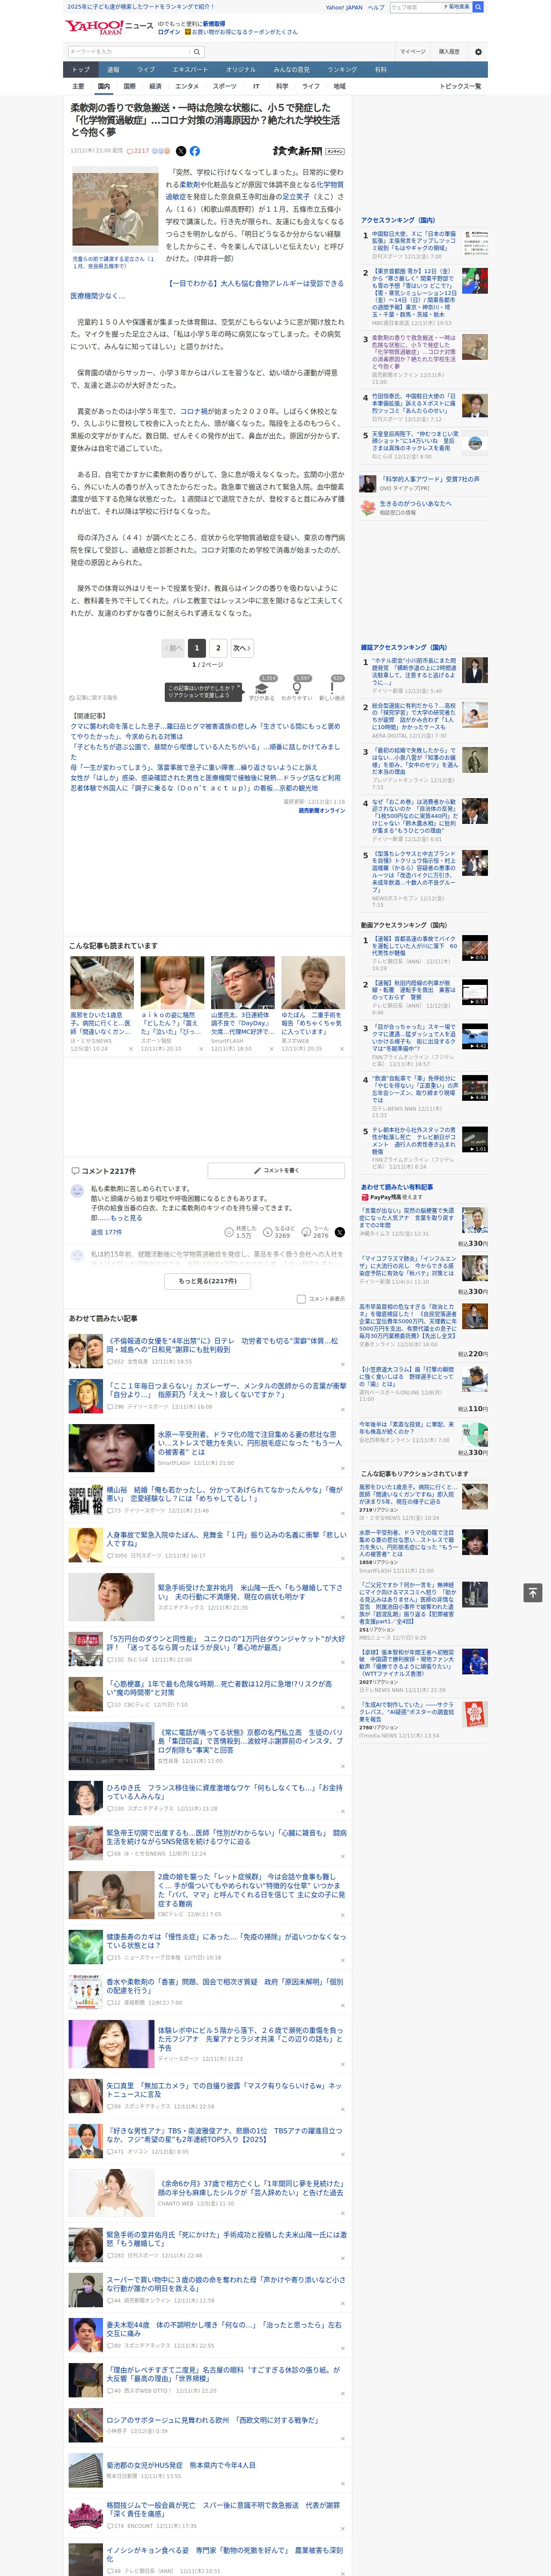
Task: Click 記事に関する報告 report icon link
Action: click(94, 698)
